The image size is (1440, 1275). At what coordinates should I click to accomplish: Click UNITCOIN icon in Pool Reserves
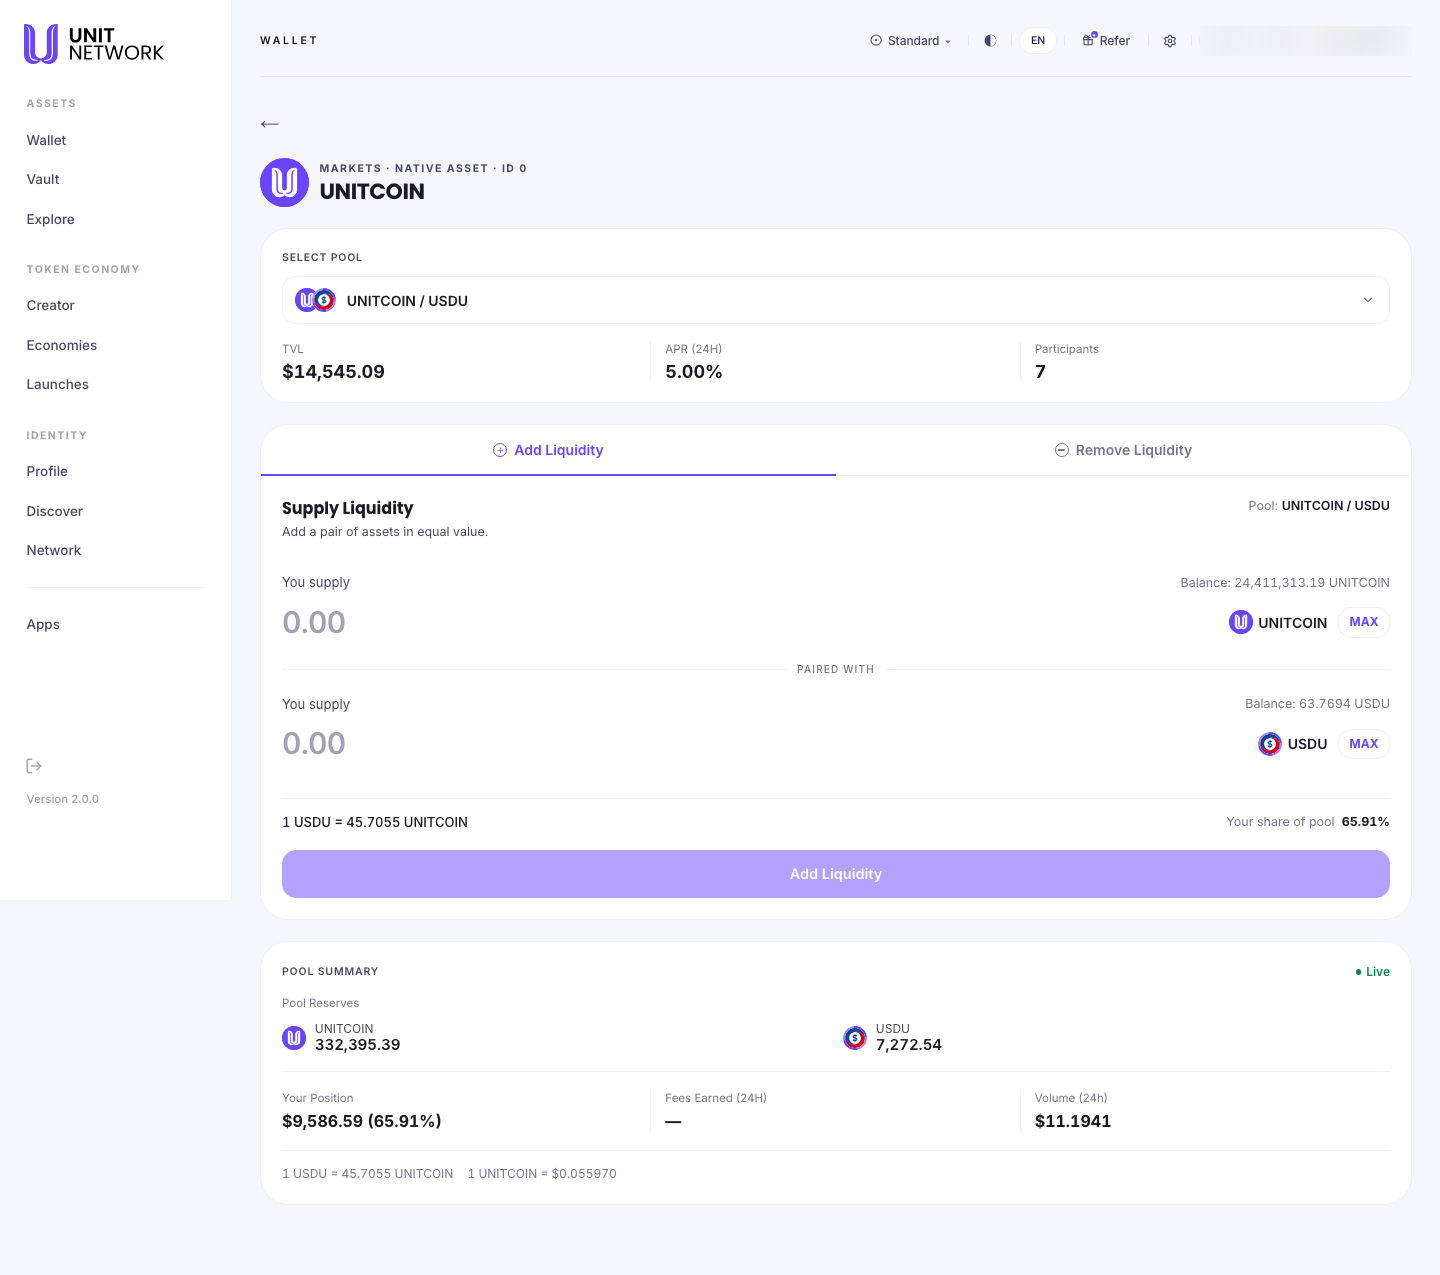(x=294, y=1038)
